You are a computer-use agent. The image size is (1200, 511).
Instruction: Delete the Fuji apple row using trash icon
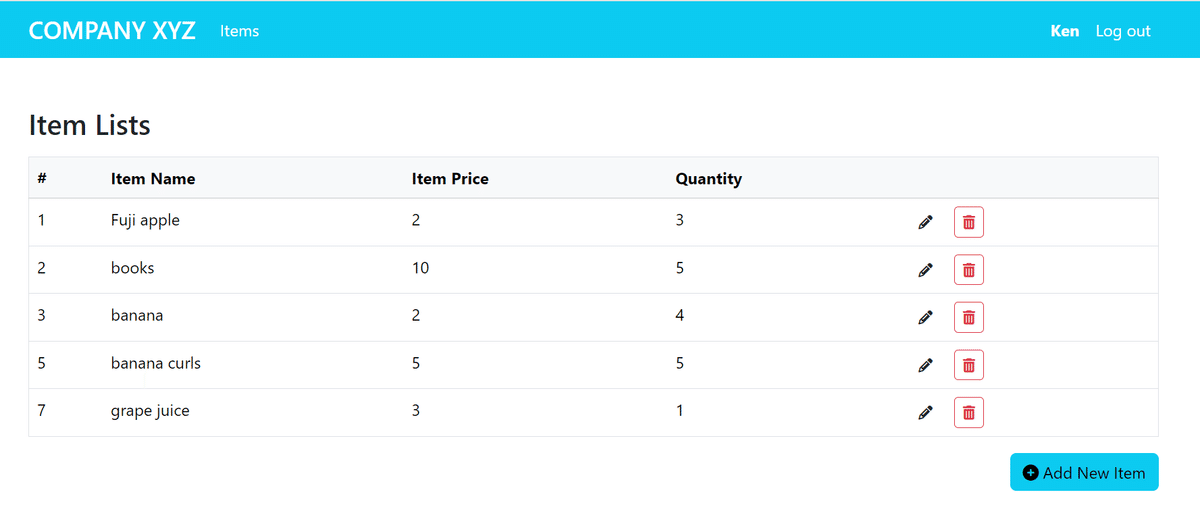(x=969, y=222)
